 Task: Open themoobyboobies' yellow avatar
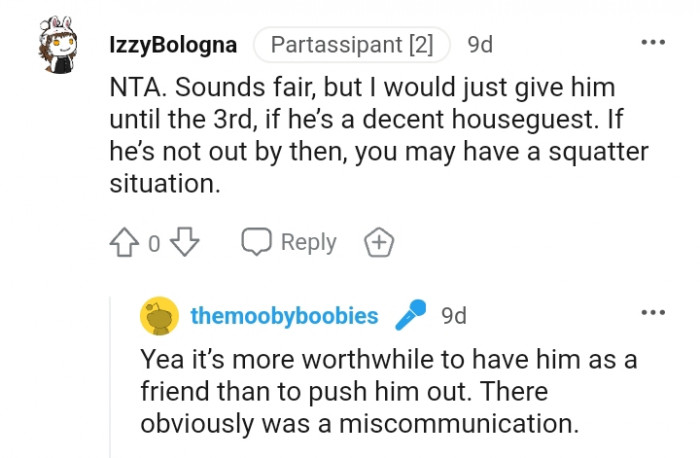click(159, 316)
